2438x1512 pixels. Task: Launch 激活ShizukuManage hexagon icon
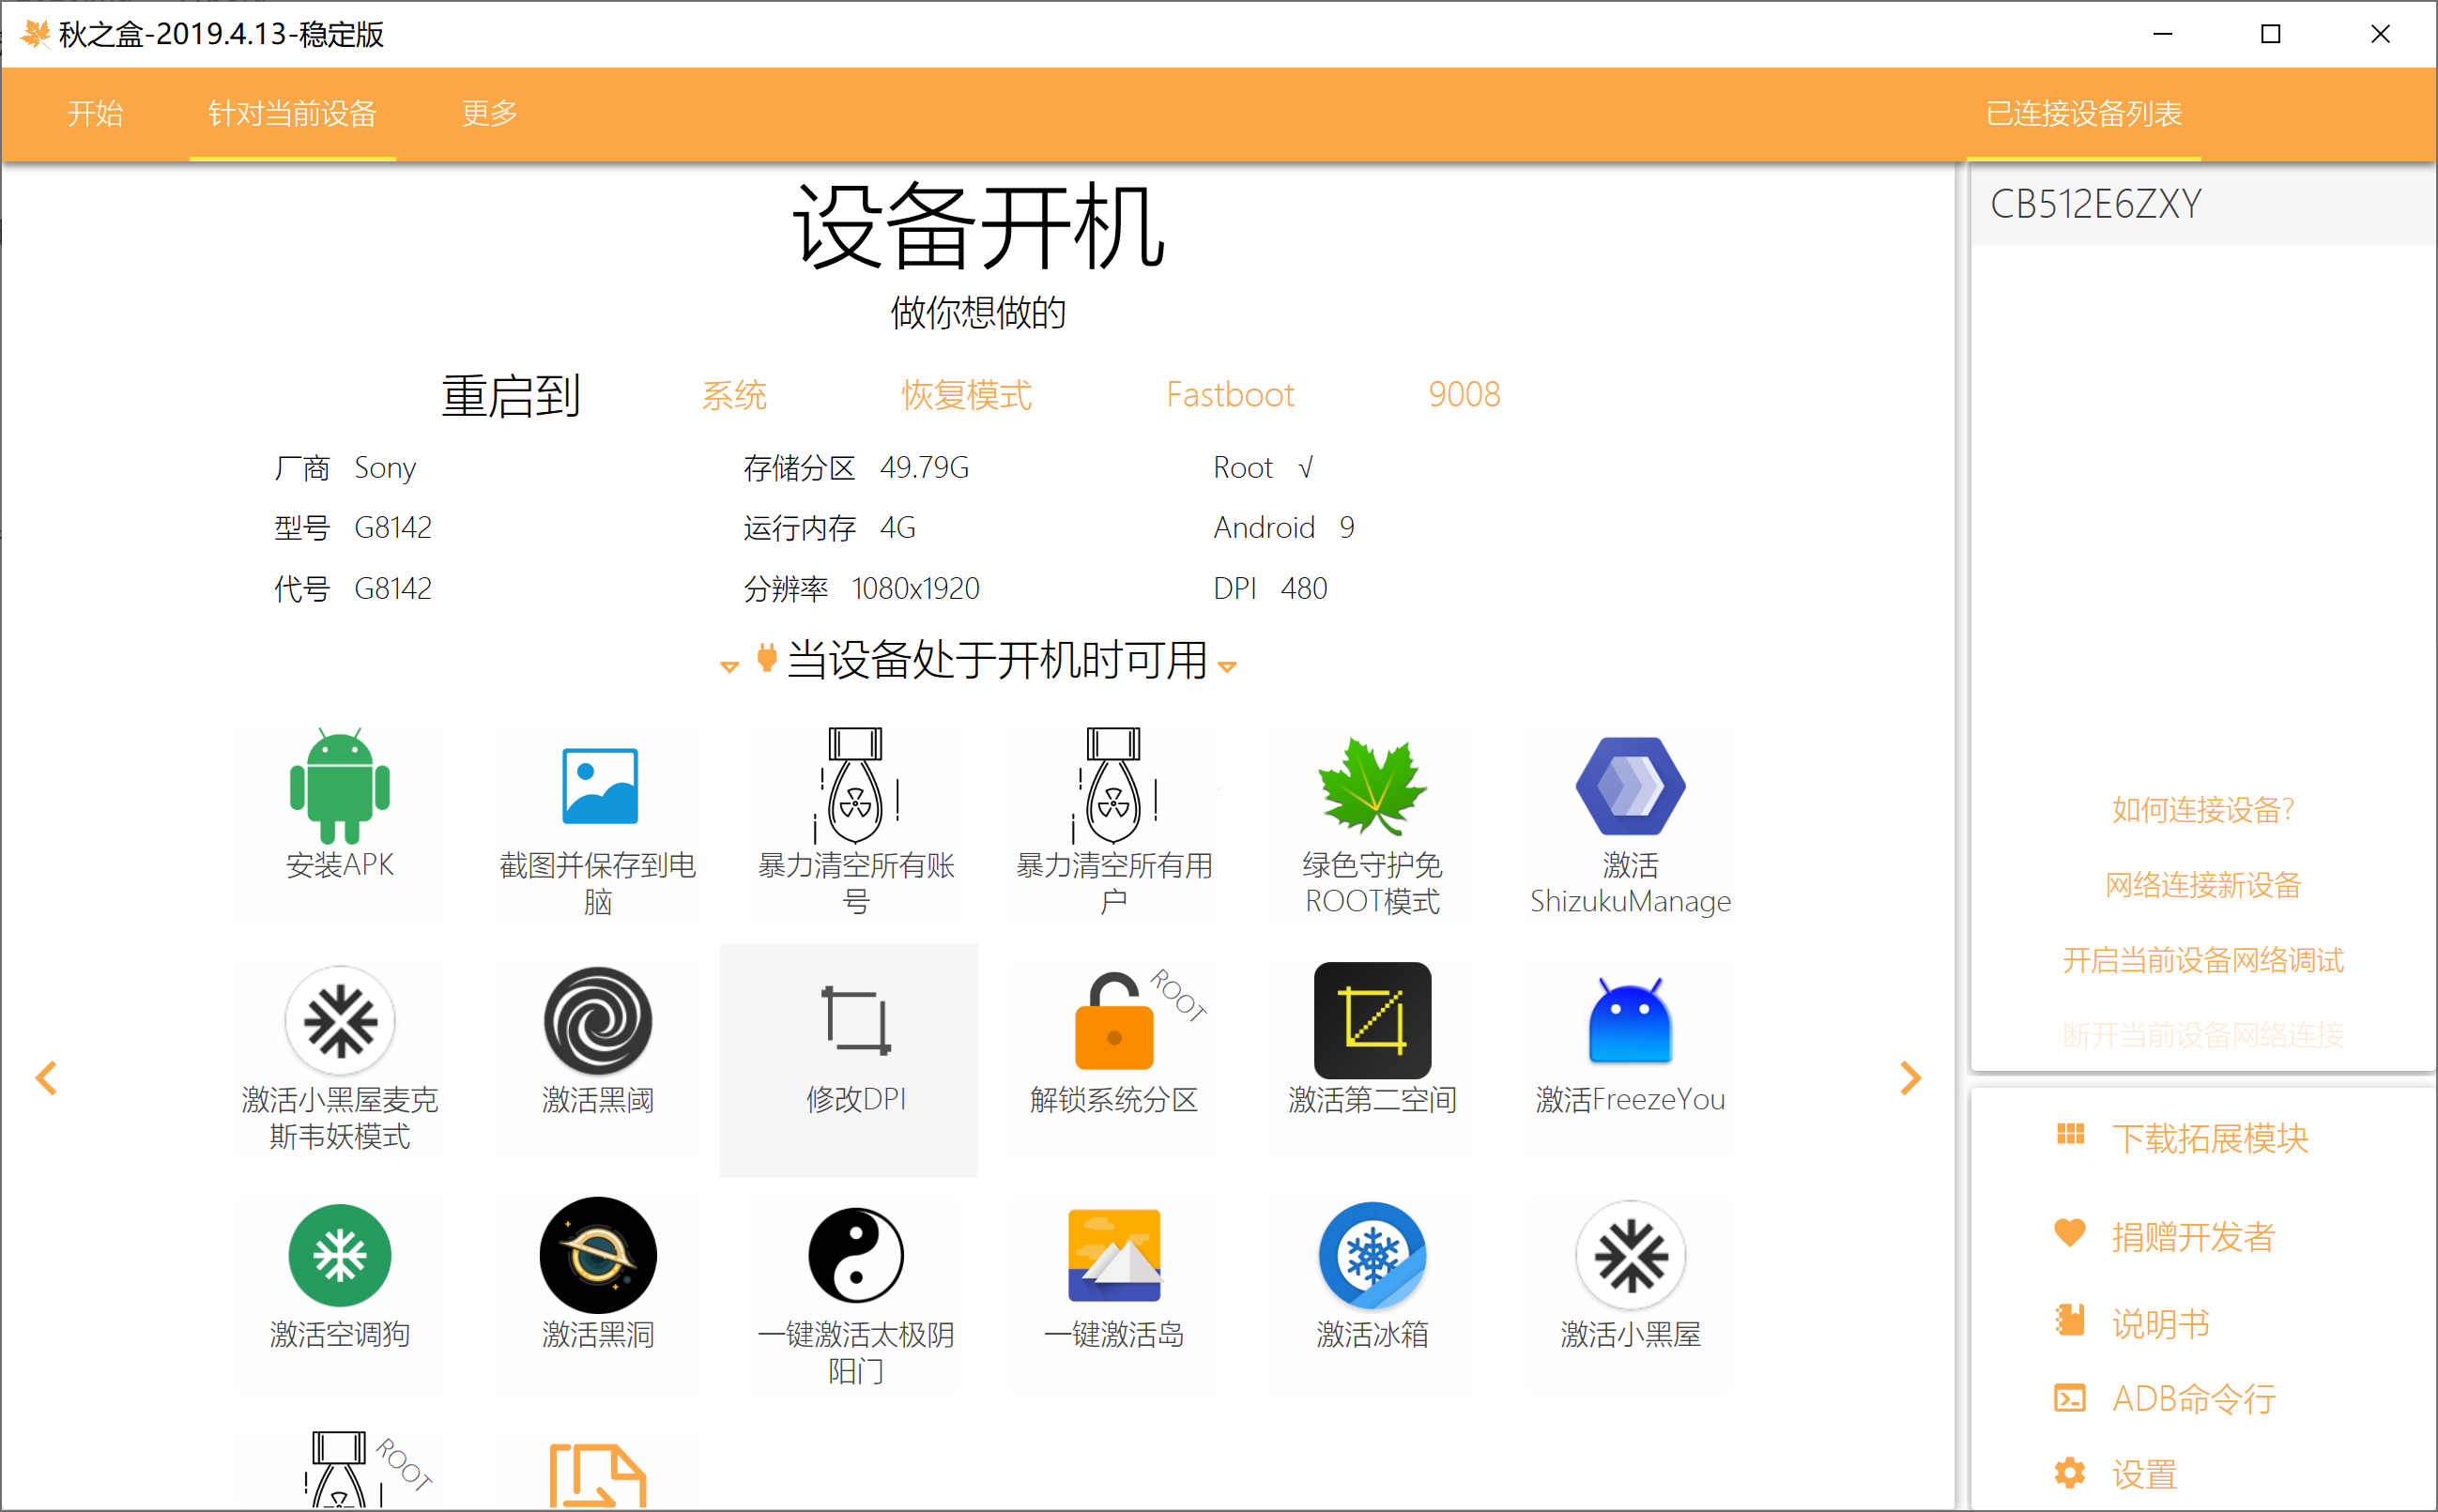[x=1629, y=787]
